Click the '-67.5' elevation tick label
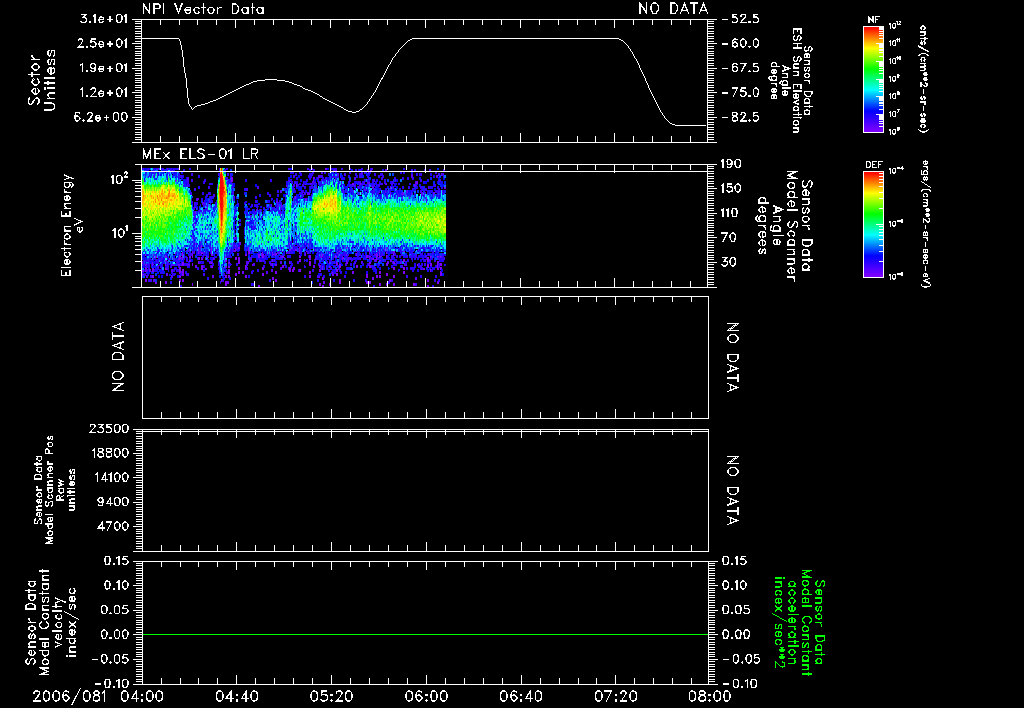 pos(741,68)
